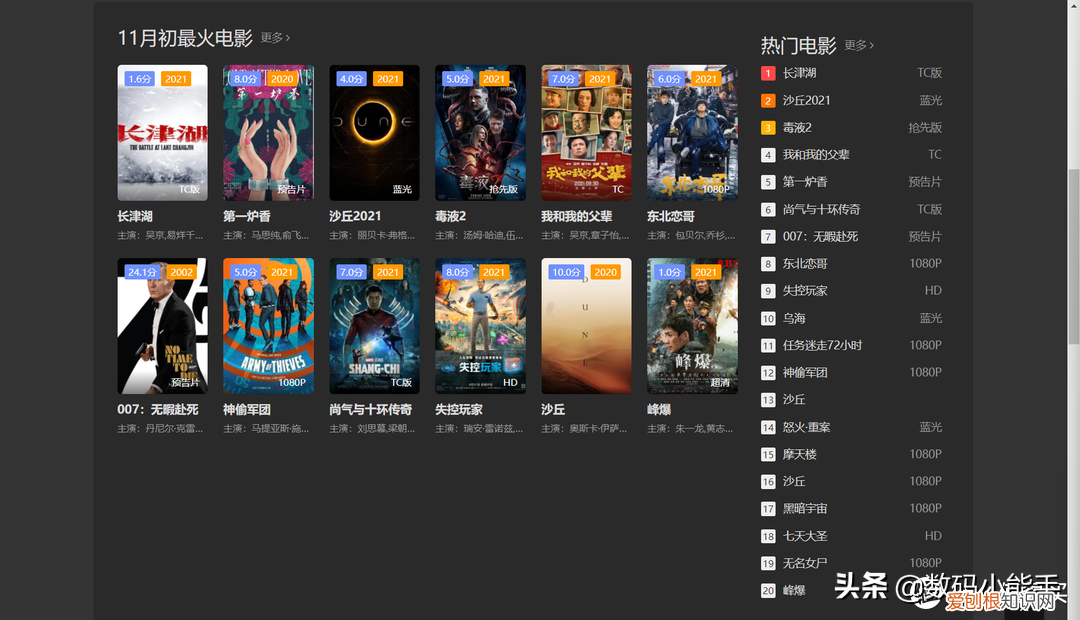1080x620 pixels.
Task: Click the 毒液2 title under its poster
Action: [450, 216]
